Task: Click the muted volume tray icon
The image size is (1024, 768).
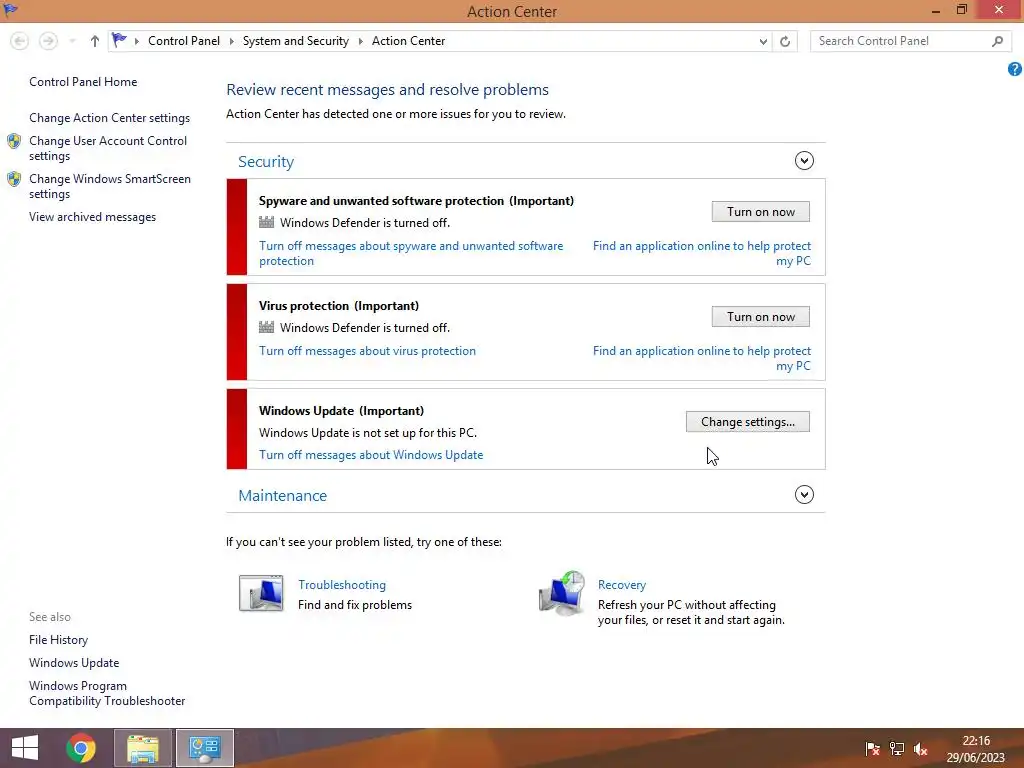Action: 921,749
